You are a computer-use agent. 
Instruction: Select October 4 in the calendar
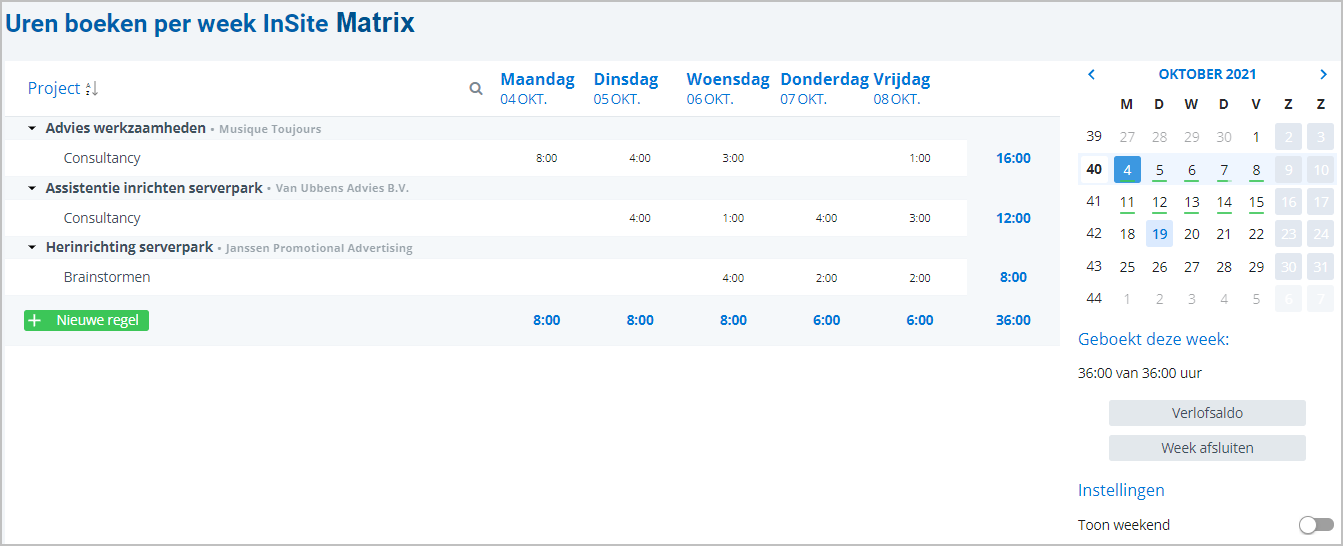pos(1127,169)
